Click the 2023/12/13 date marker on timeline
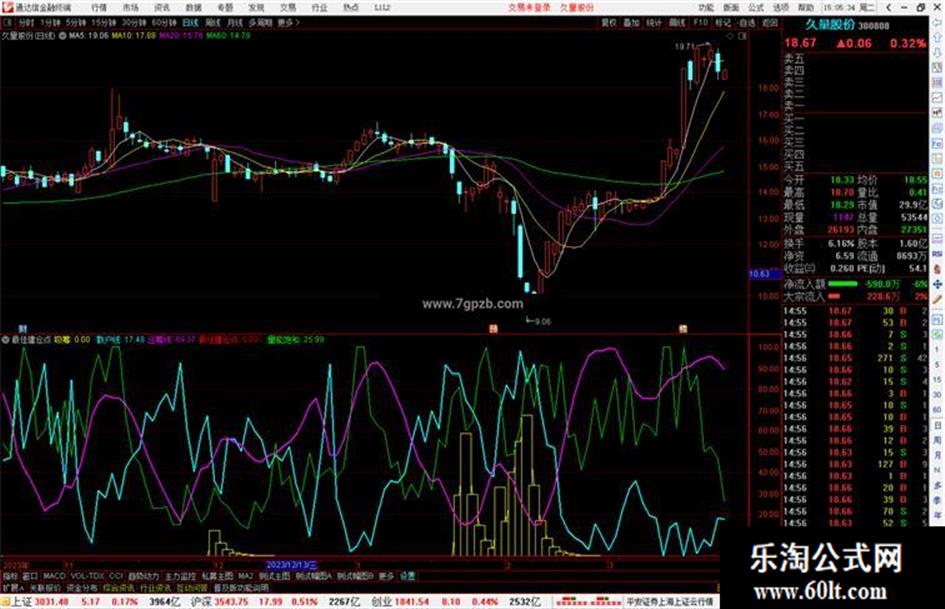945x609 pixels. [x=292, y=566]
